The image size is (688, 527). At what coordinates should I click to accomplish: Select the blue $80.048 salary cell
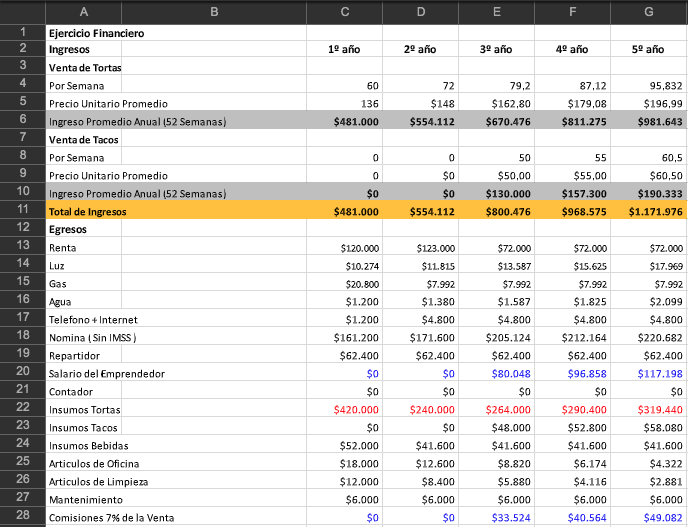(x=496, y=373)
